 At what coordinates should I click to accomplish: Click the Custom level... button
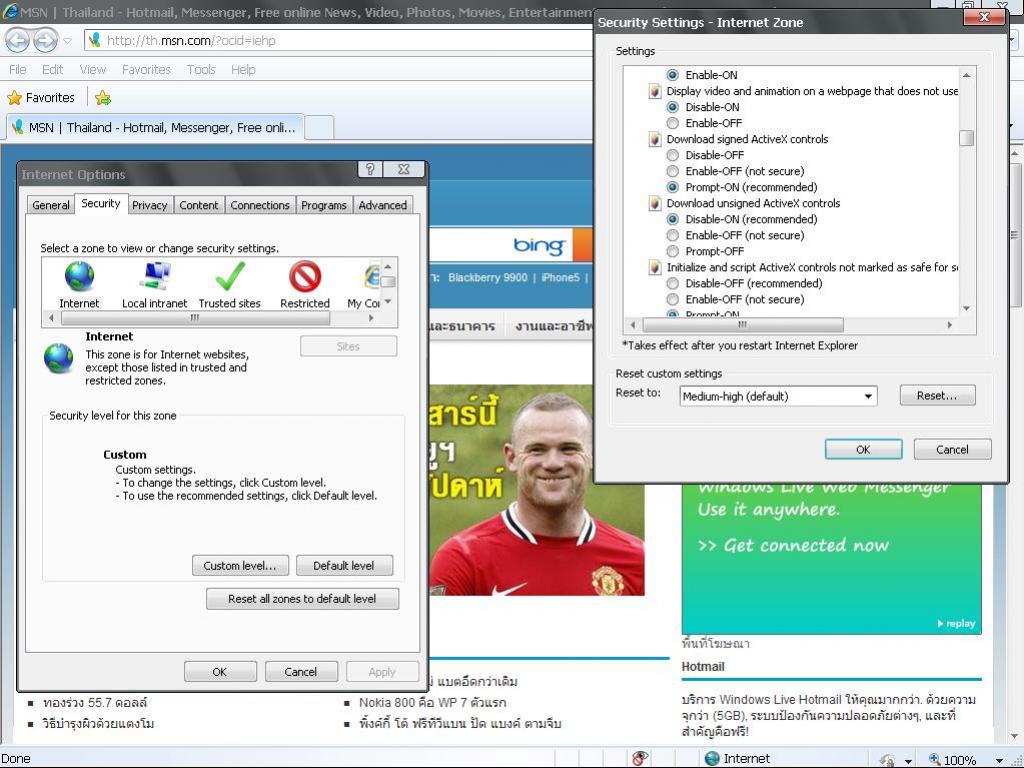coord(240,566)
